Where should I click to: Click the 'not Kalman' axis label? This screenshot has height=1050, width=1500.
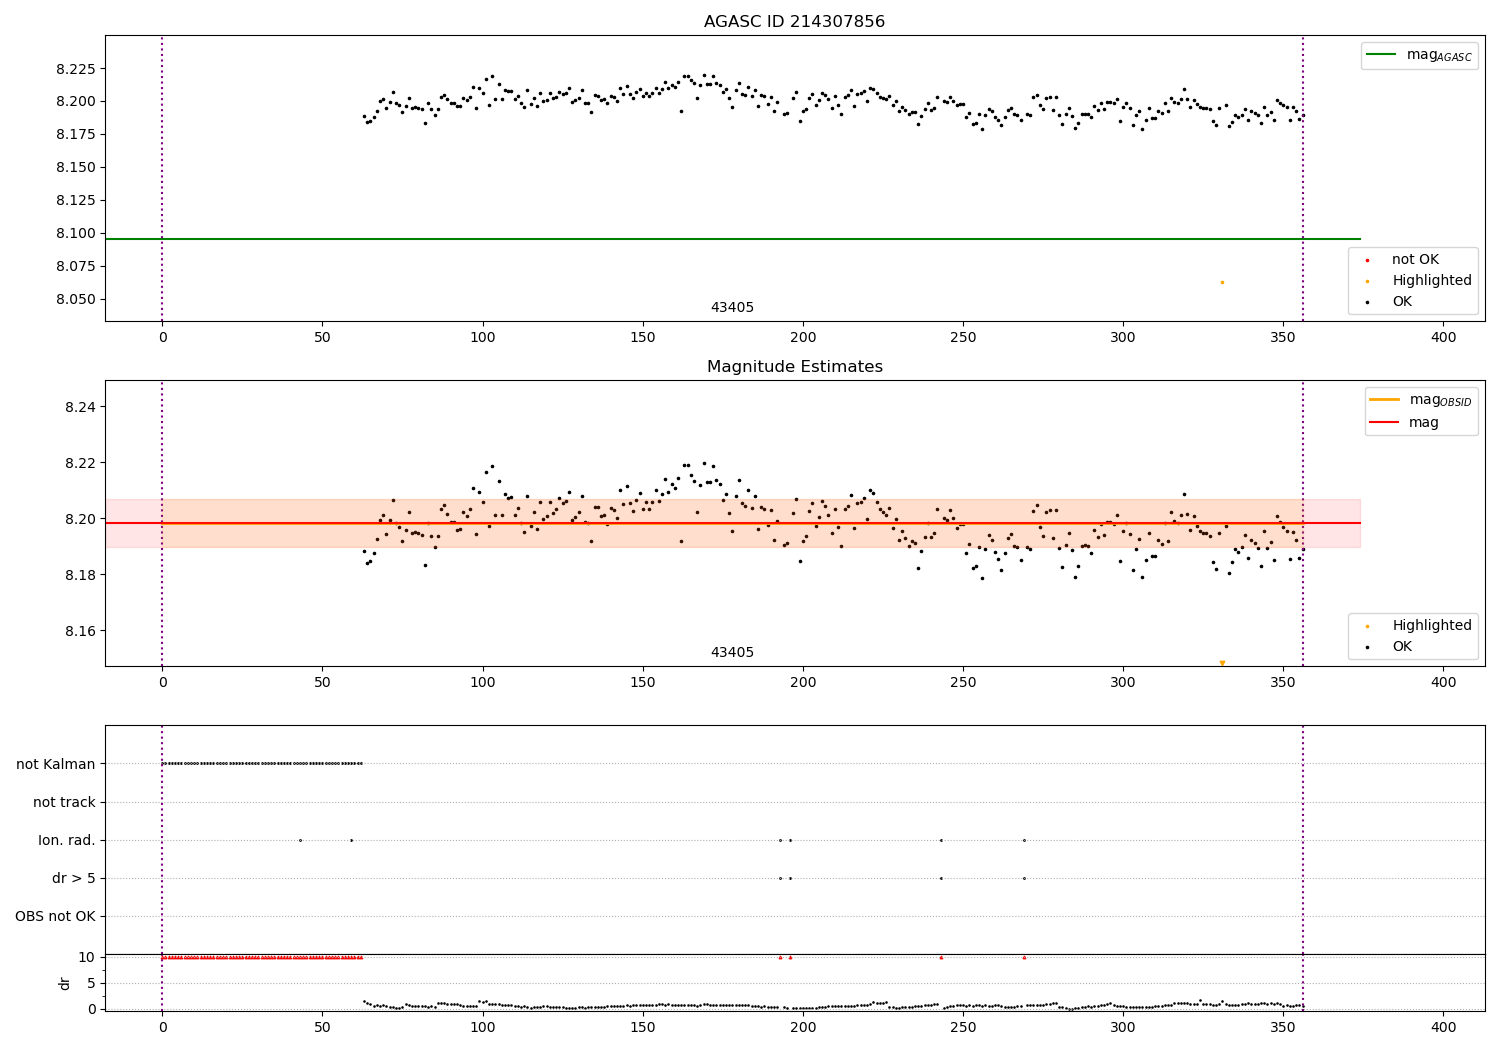[x=56, y=764]
